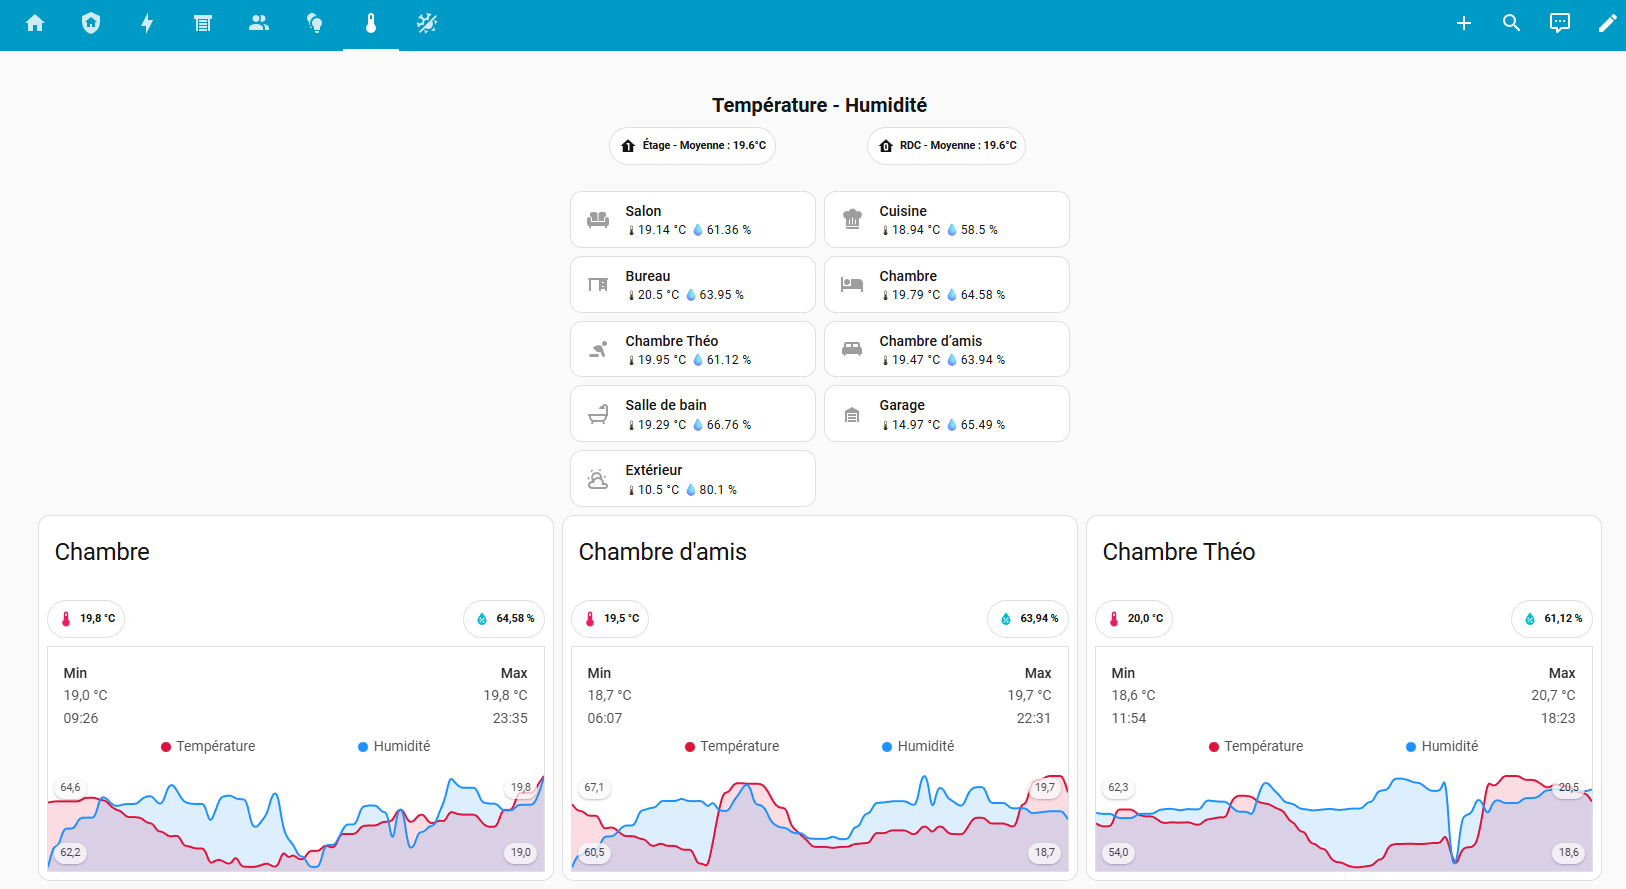Click the RDC - Moyenne chip
Viewport: 1626px width, 889px height.
tap(946, 146)
